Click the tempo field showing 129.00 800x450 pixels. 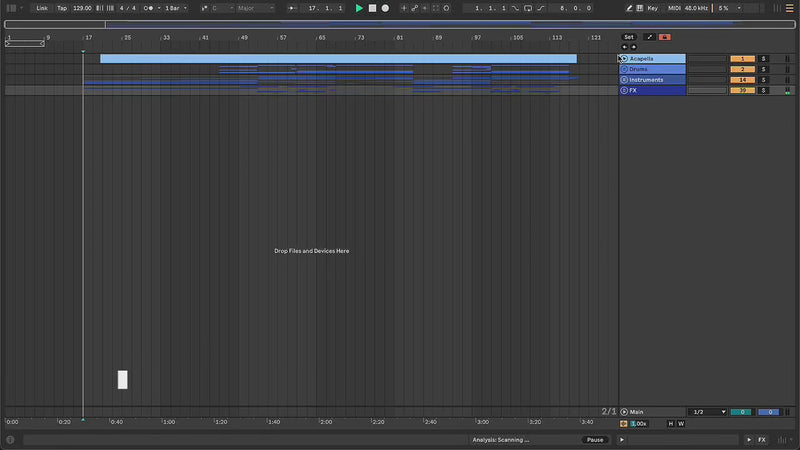click(x=82, y=8)
